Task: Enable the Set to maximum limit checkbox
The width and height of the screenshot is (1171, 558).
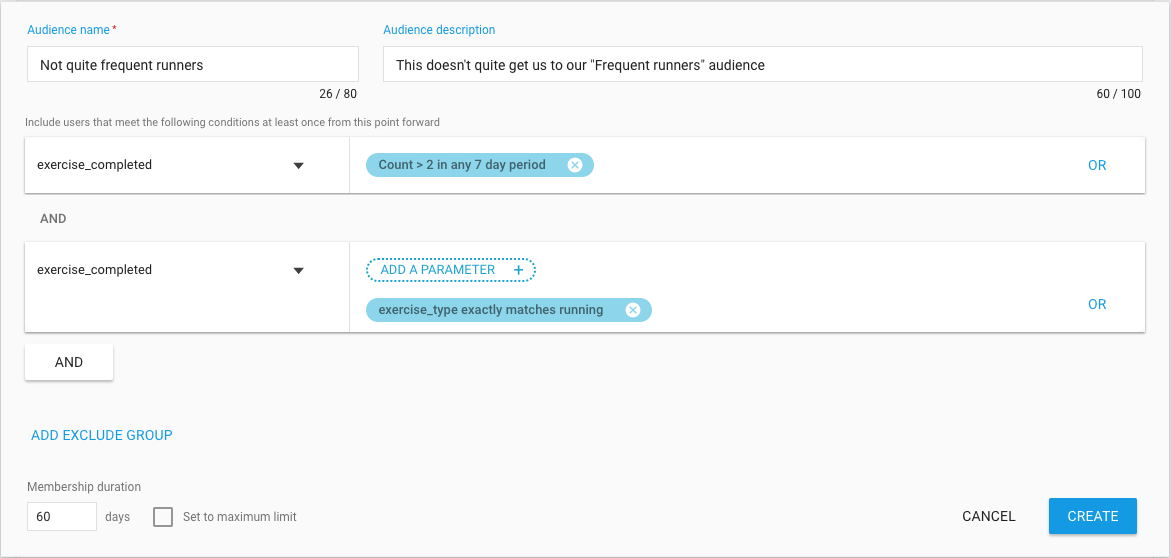Action: (x=163, y=516)
